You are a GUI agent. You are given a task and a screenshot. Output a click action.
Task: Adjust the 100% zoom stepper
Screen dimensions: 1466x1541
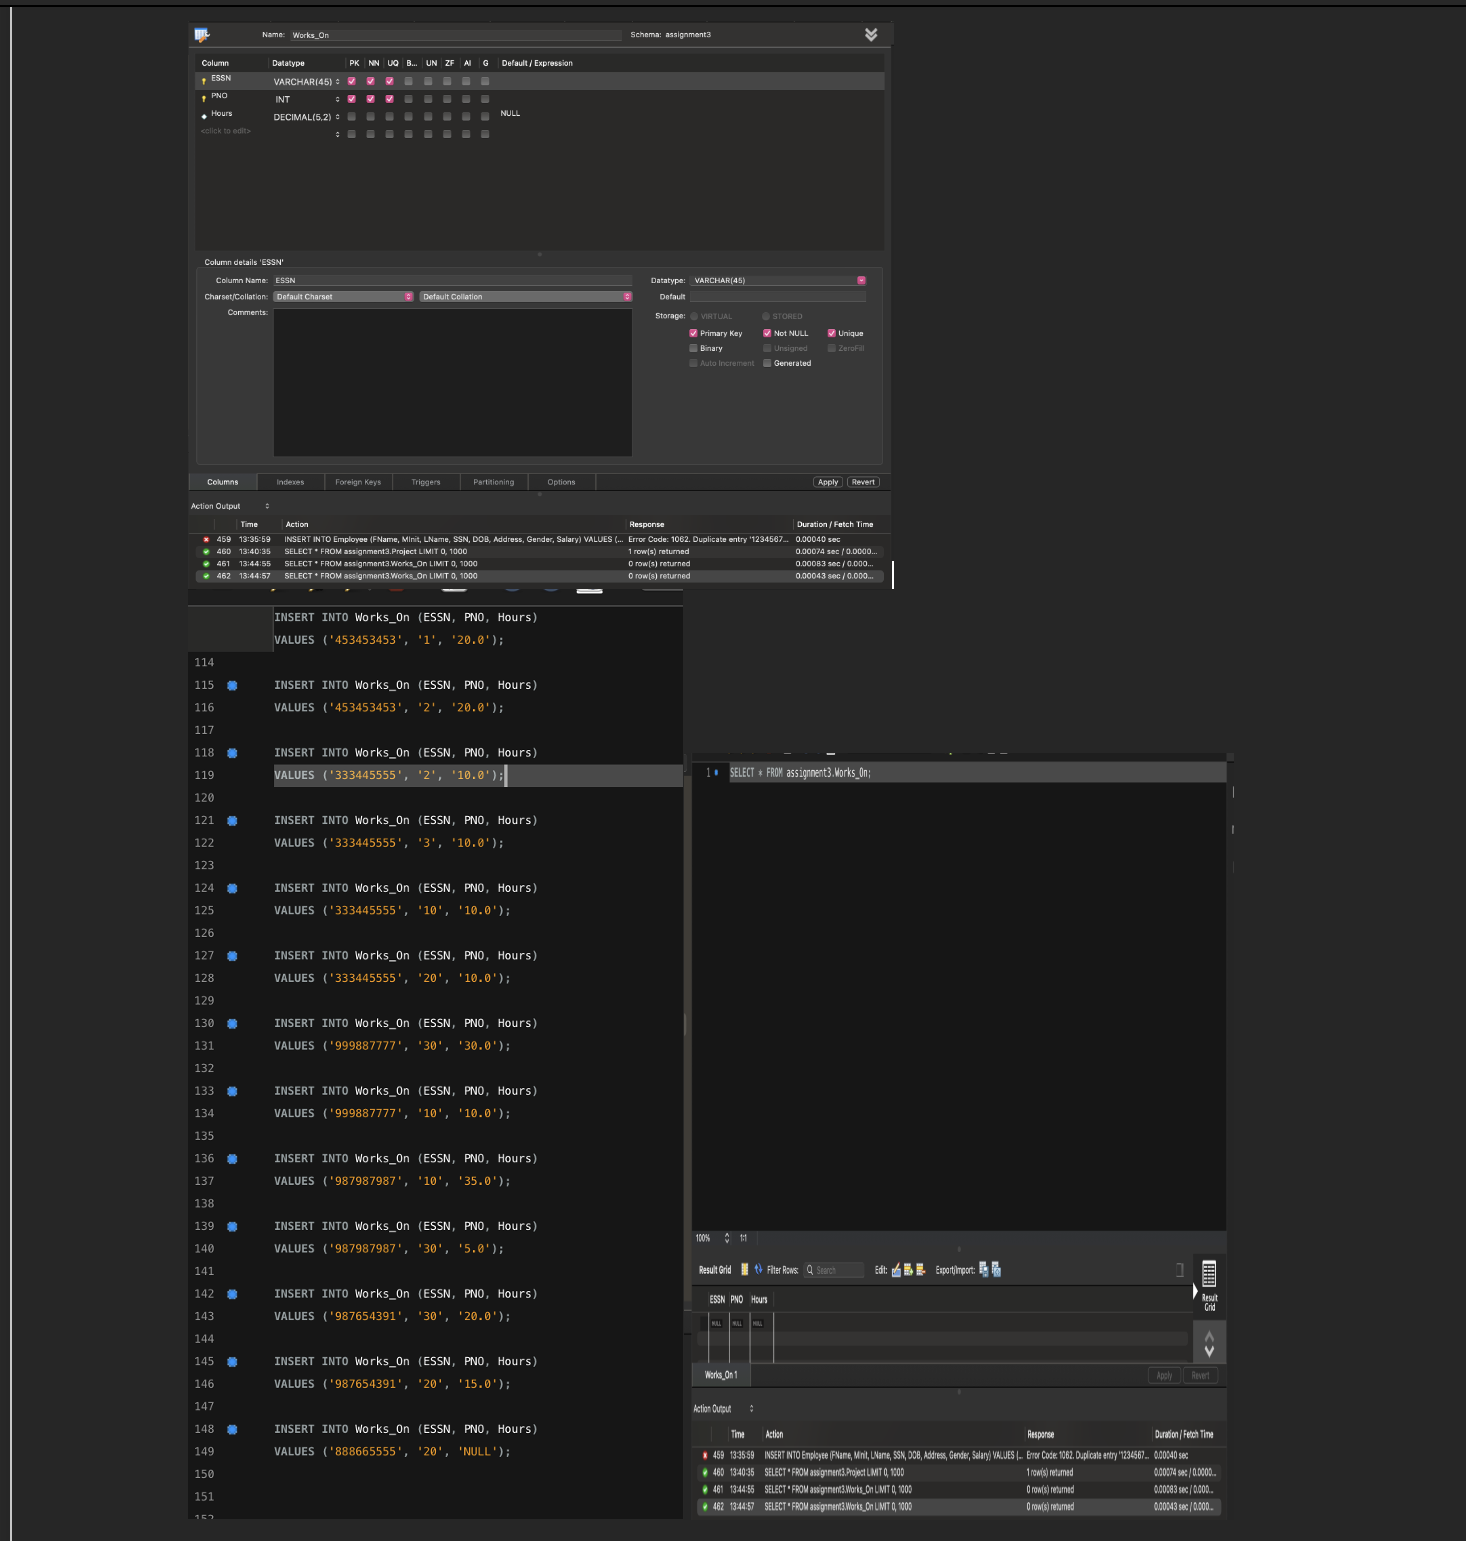tap(727, 1238)
